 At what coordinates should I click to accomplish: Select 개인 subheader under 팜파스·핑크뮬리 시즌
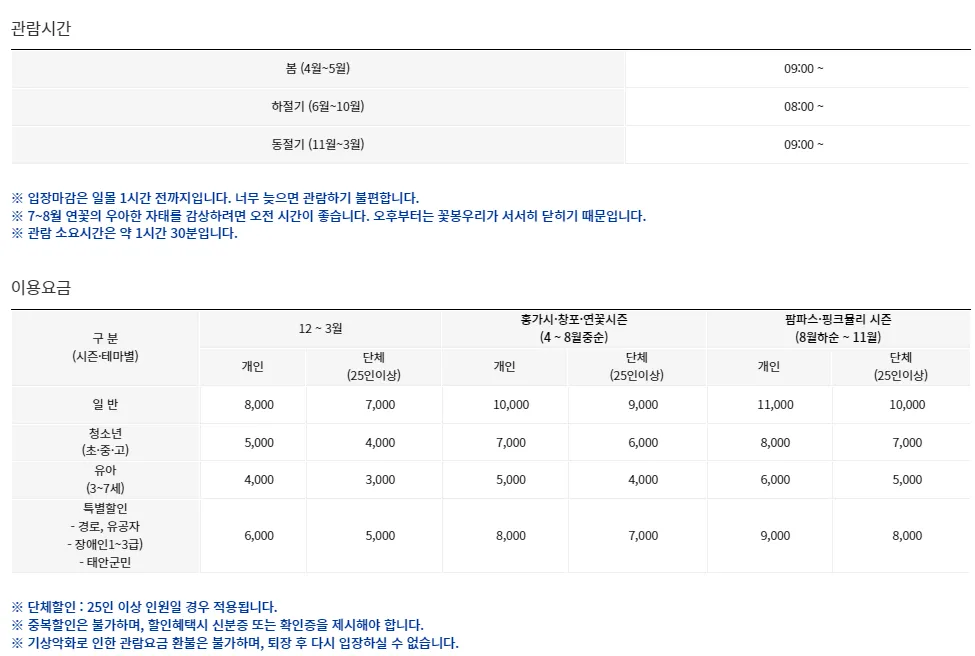(x=769, y=366)
